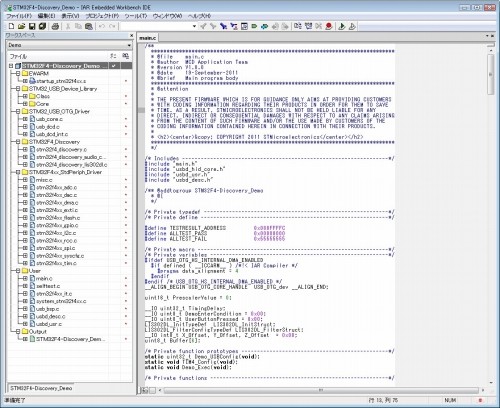
Task: Click the editor vertical scrollbar thumb
Action: click(490, 74)
